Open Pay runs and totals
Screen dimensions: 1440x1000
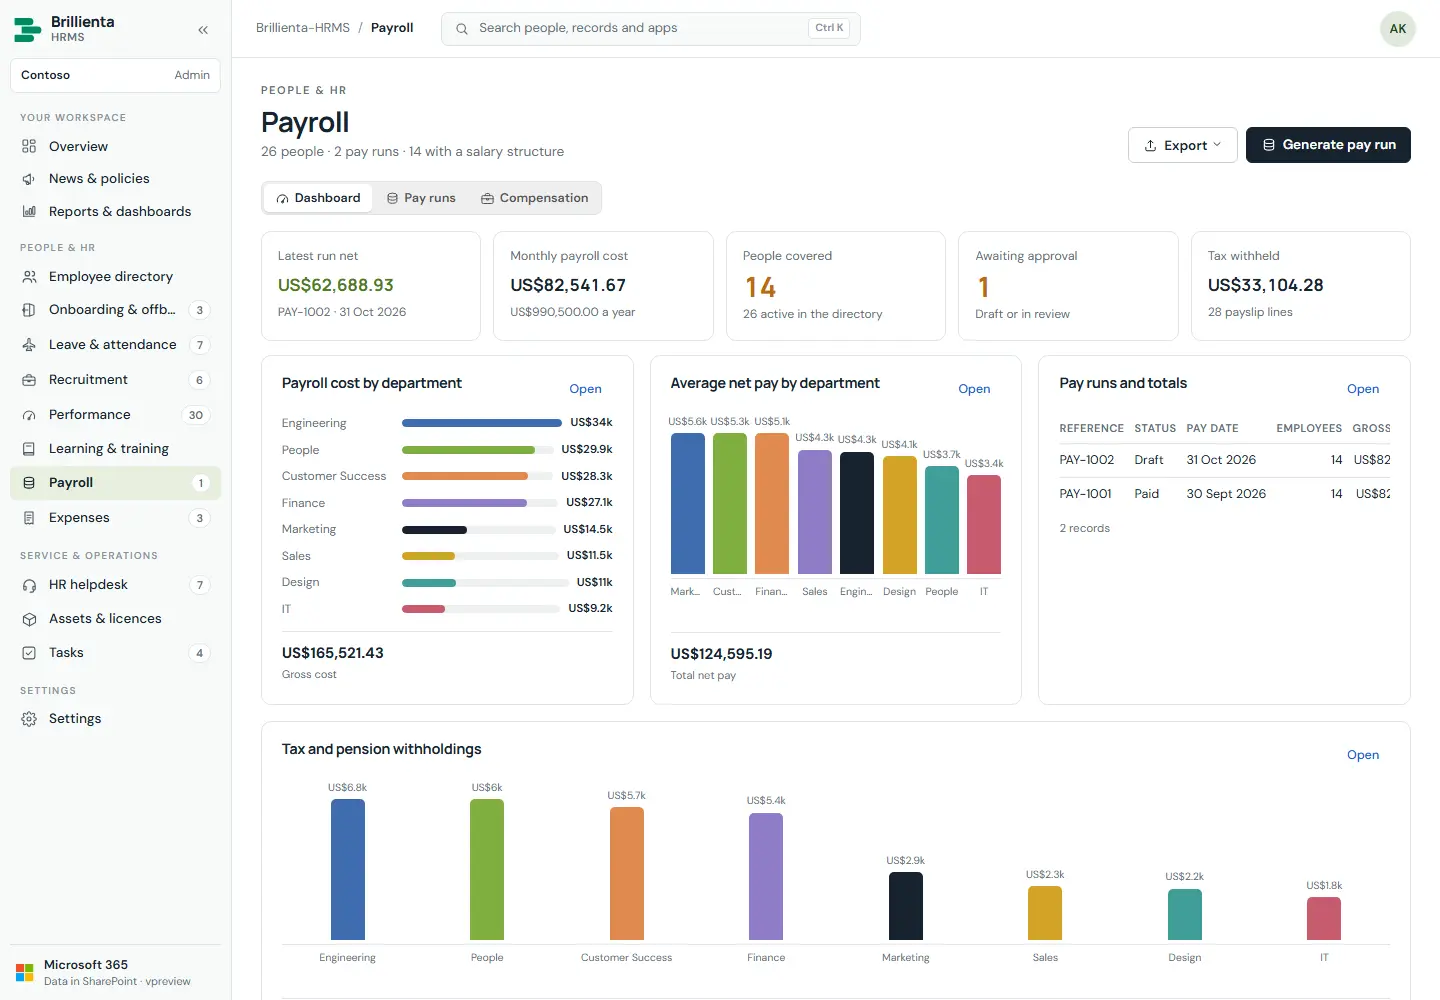(1363, 389)
